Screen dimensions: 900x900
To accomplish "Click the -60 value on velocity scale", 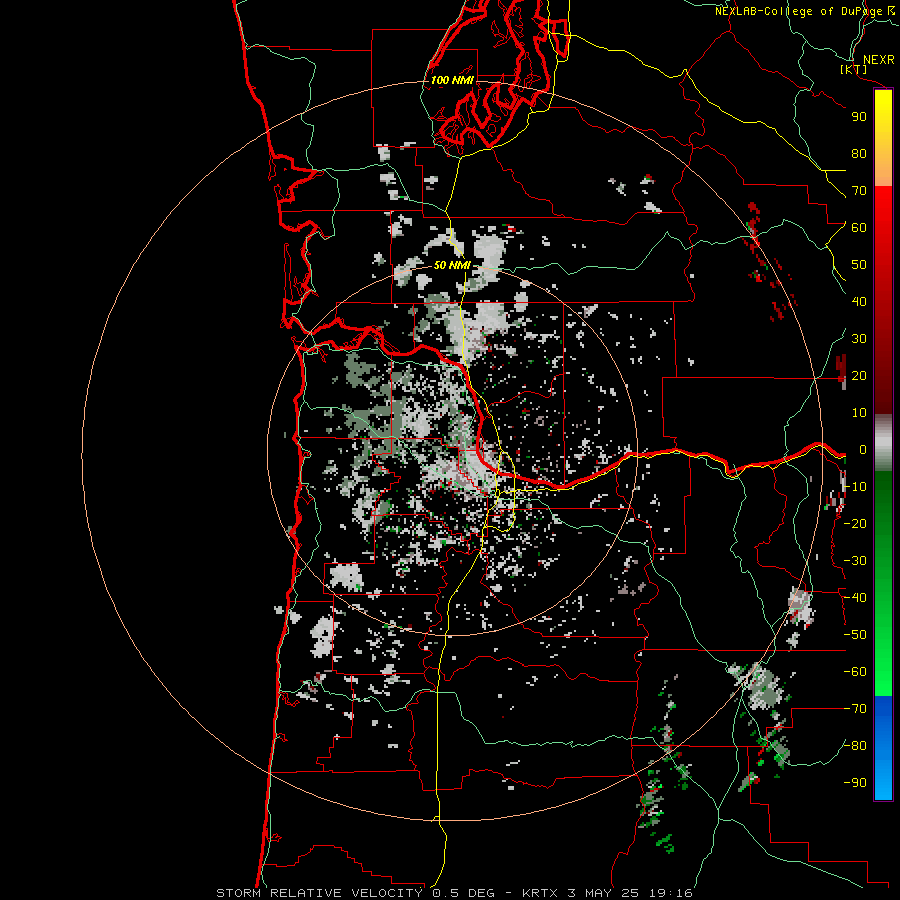I will (855, 672).
